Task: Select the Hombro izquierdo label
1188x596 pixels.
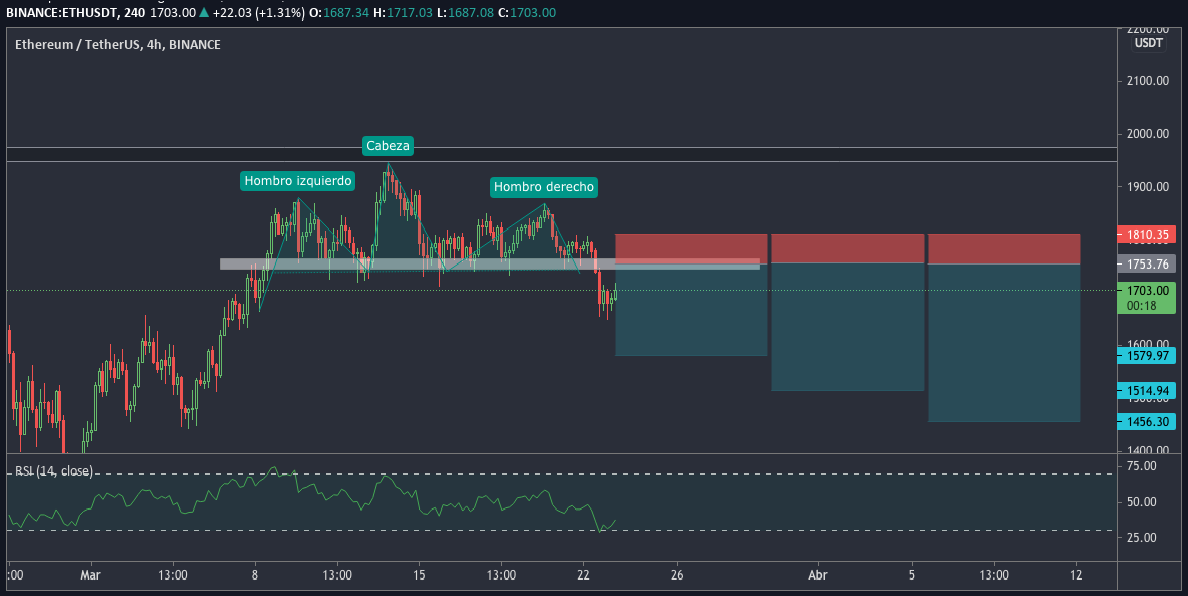Action: [x=298, y=181]
